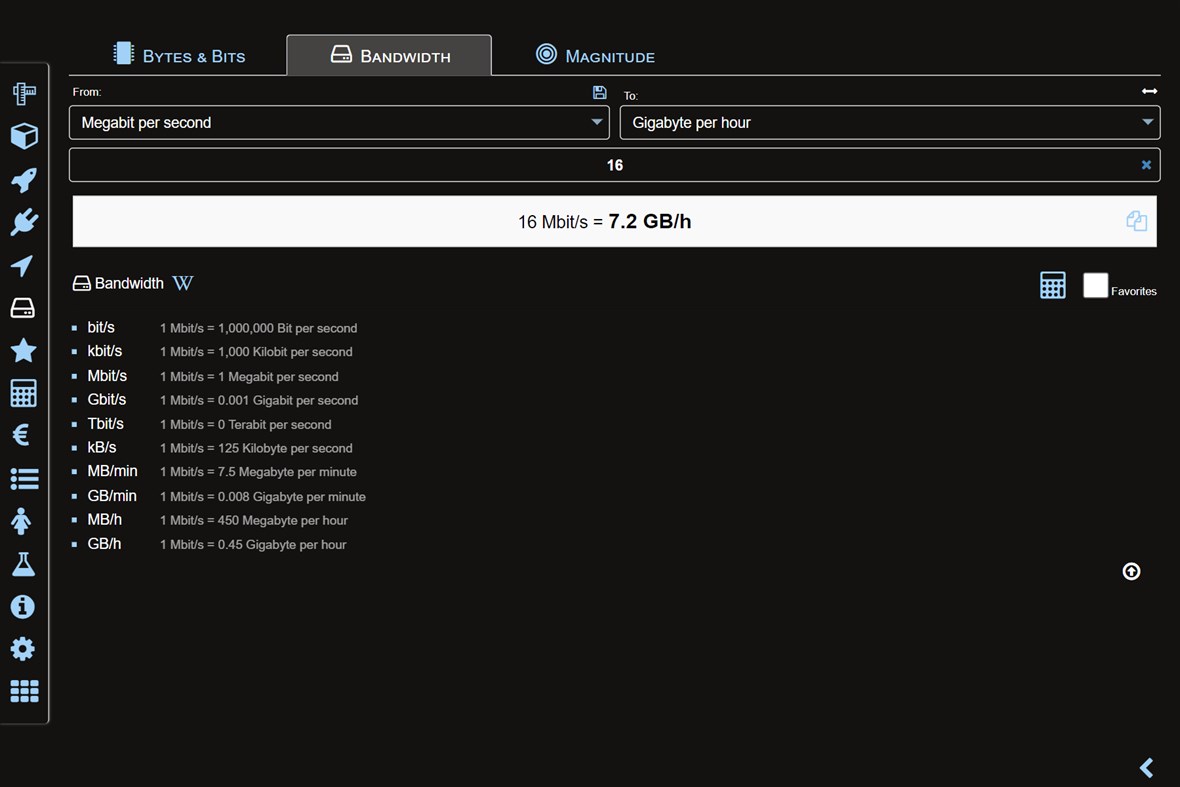The height and width of the screenshot is (787, 1180).
Task: Open the Bandwidth Wikipedia link icon
Action: point(183,283)
